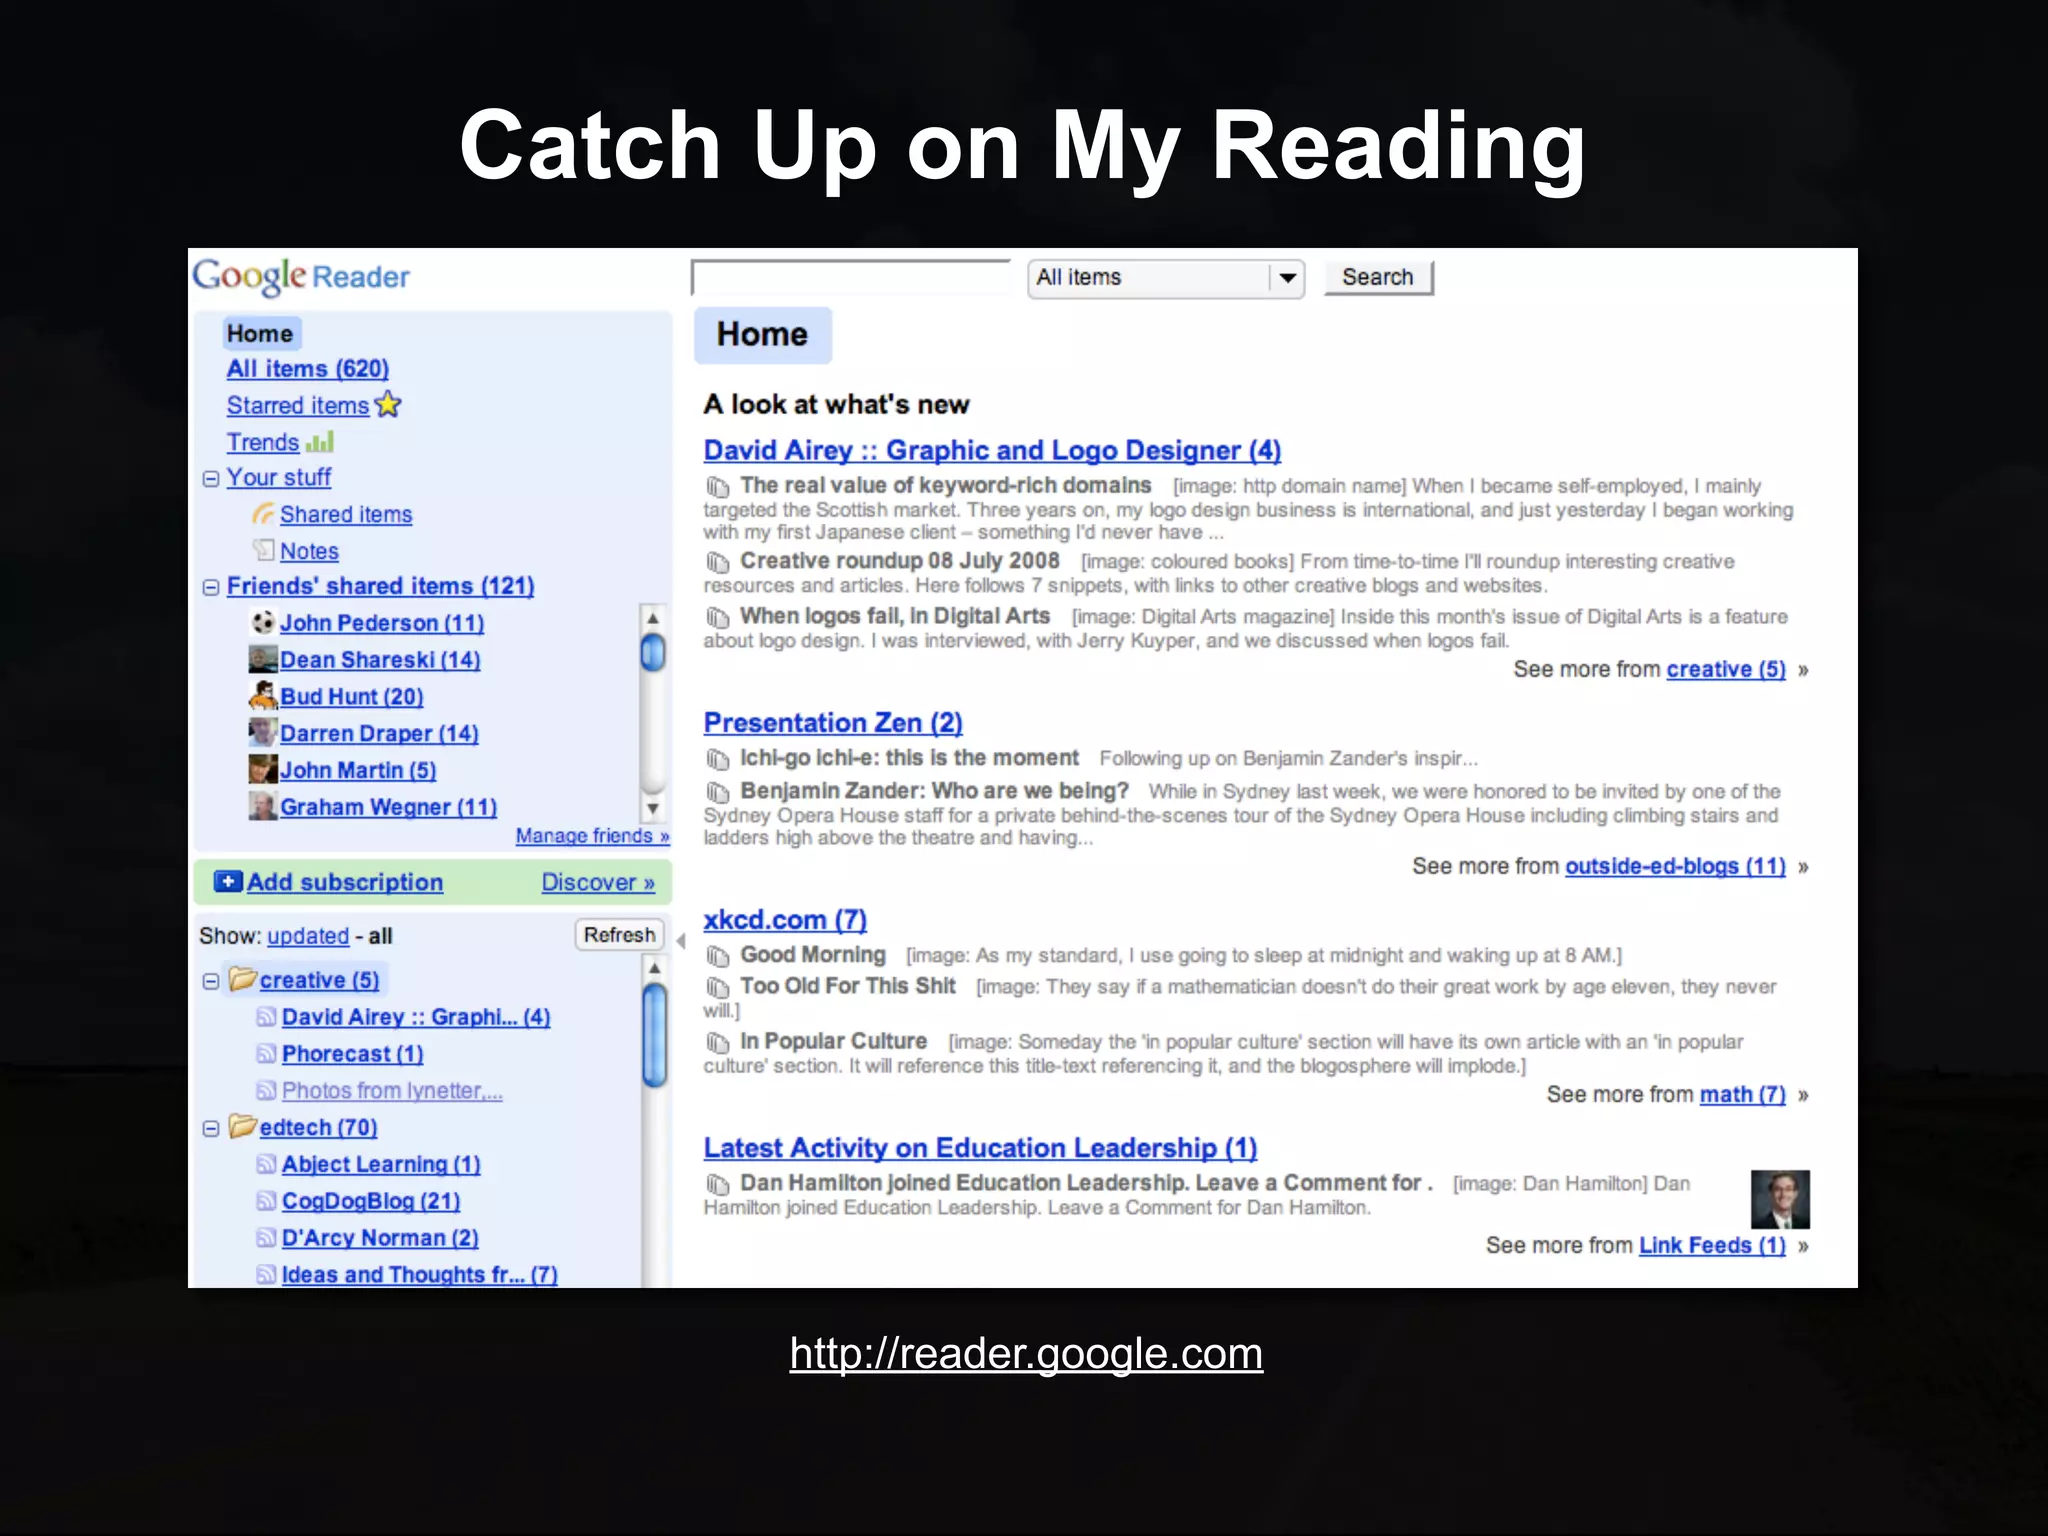Click inside the search text field

[x=851, y=278]
